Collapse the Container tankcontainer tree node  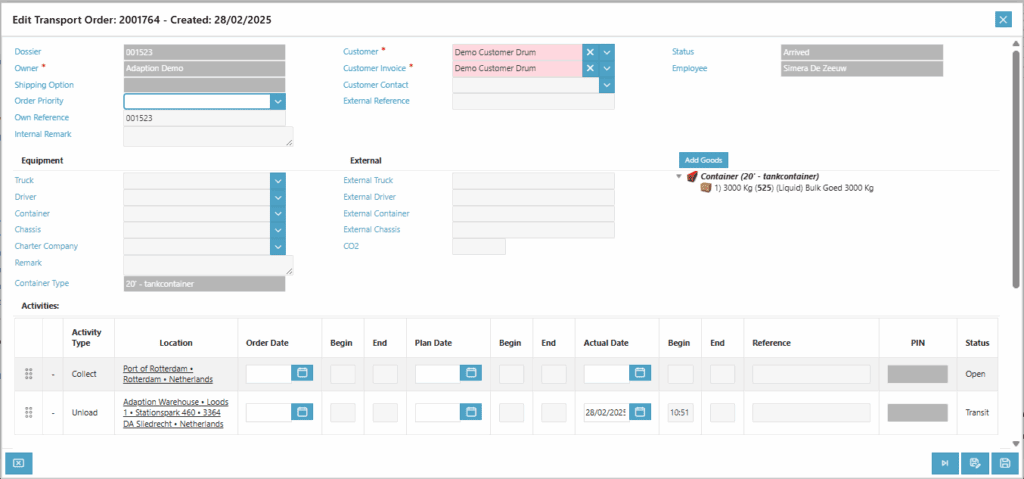pyautogui.click(x=680, y=176)
